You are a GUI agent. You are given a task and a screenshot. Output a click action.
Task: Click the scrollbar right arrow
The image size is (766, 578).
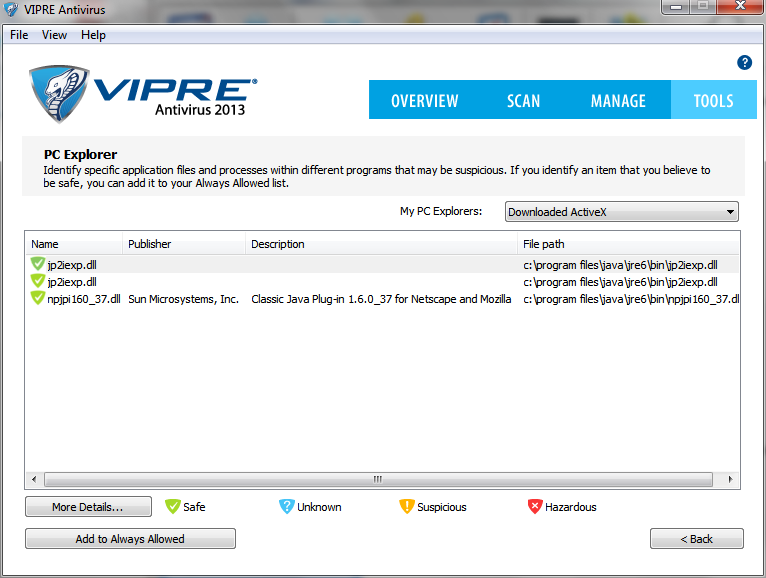tap(730, 479)
